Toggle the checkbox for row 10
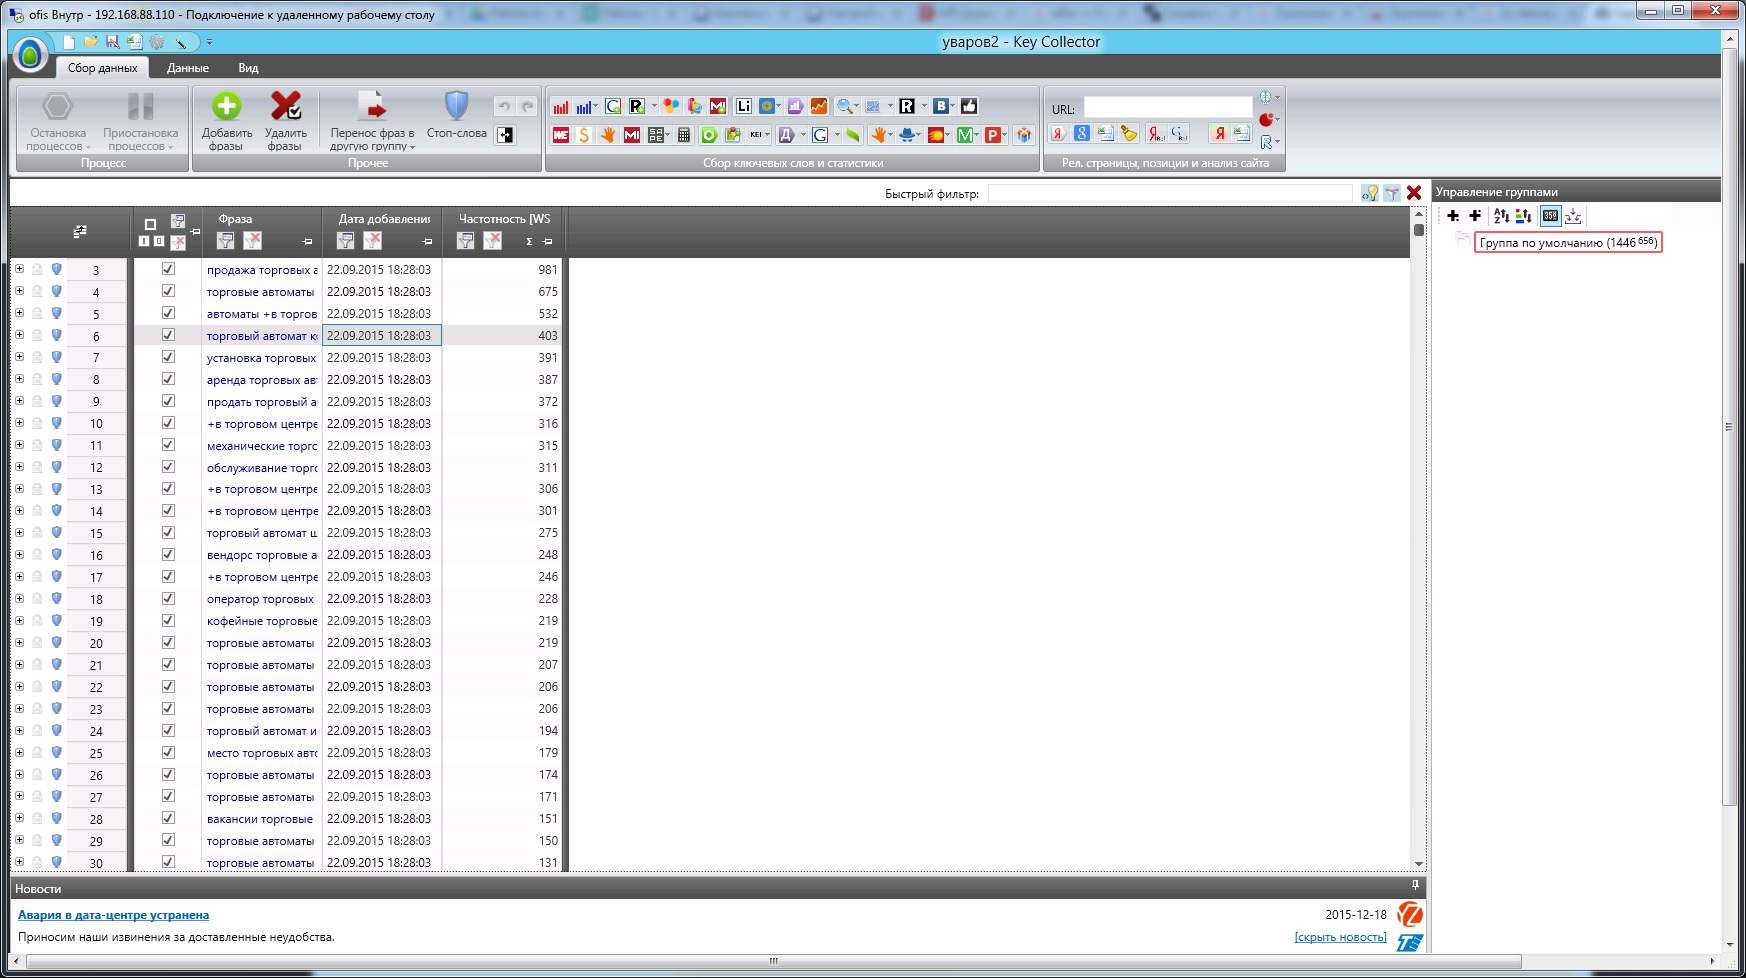The image size is (1746, 978). pyautogui.click(x=168, y=423)
